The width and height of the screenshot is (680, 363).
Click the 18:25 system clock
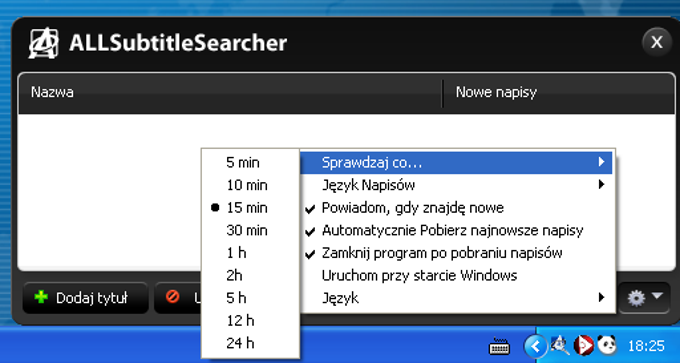coord(646,346)
